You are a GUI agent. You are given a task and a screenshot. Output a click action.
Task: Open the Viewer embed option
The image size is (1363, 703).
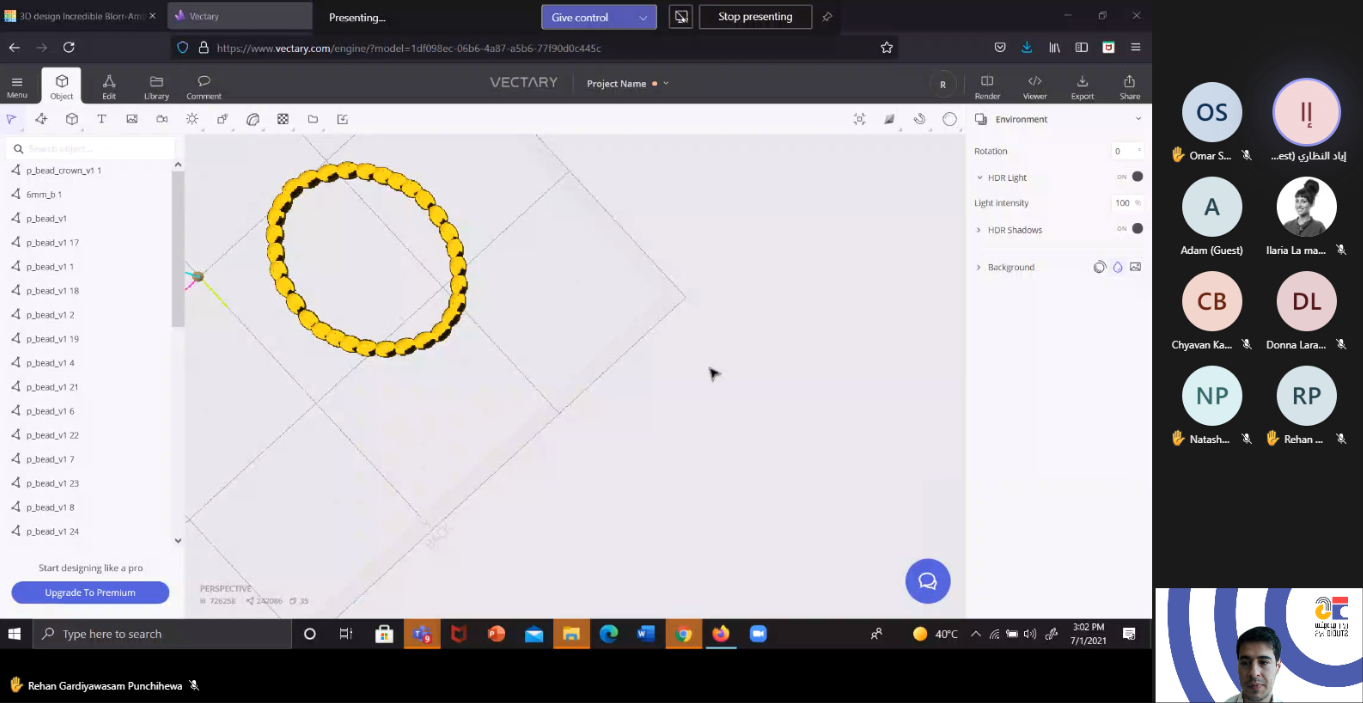click(1035, 86)
